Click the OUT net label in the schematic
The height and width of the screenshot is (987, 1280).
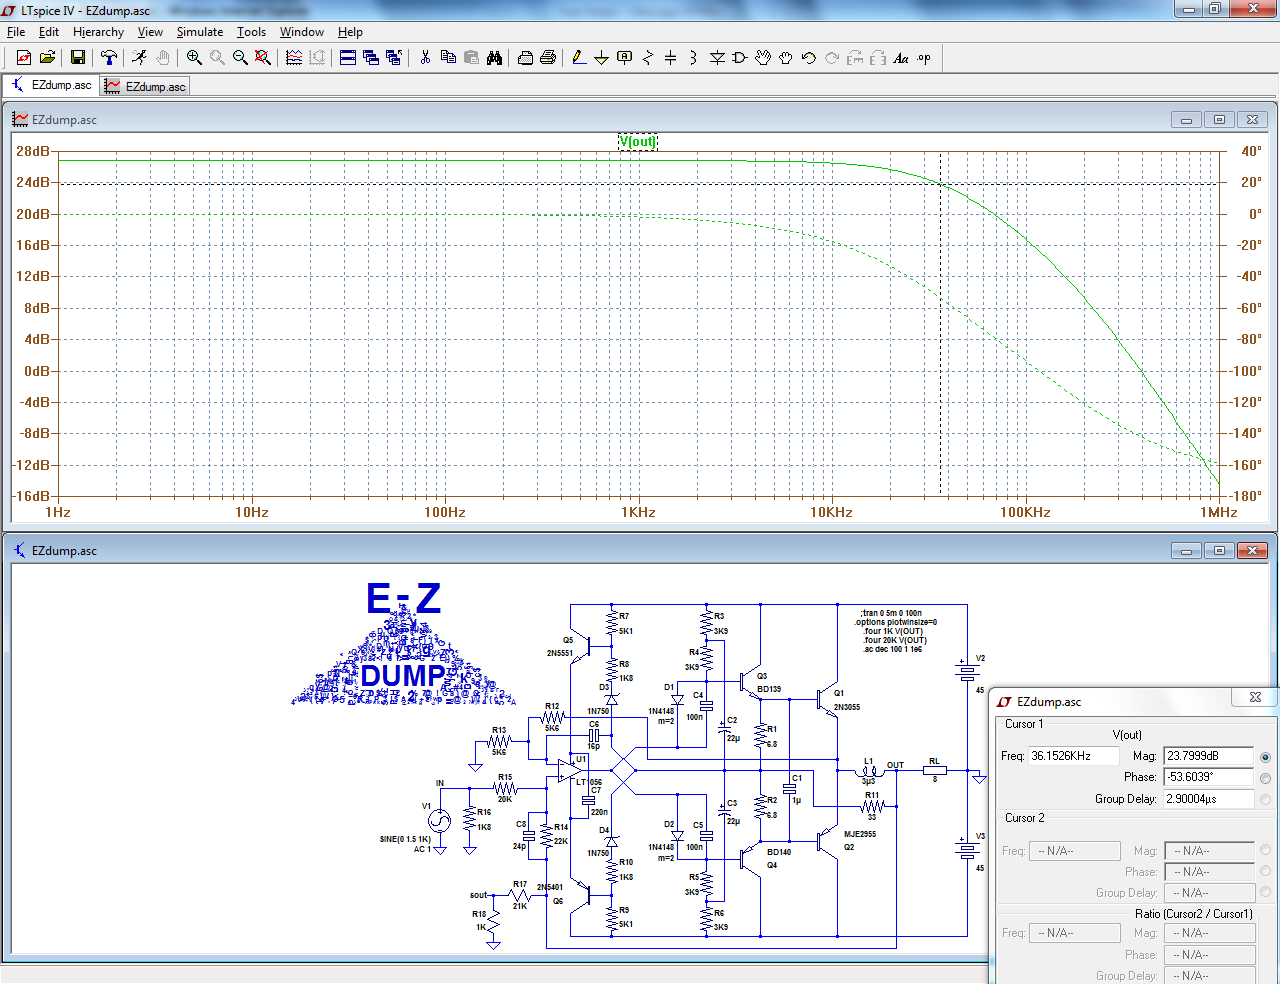(x=895, y=766)
